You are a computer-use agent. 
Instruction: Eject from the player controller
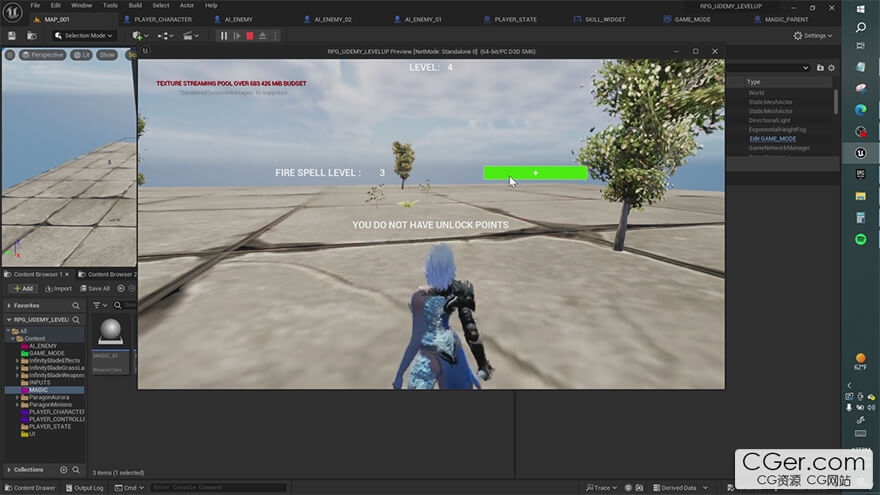point(263,36)
